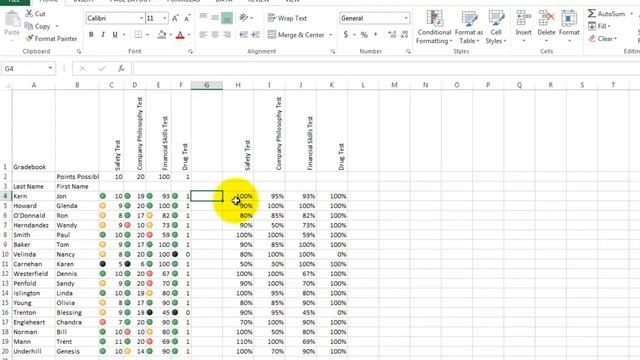Click the Borders grid icon
The image size is (640, 360).
(138, 35)
